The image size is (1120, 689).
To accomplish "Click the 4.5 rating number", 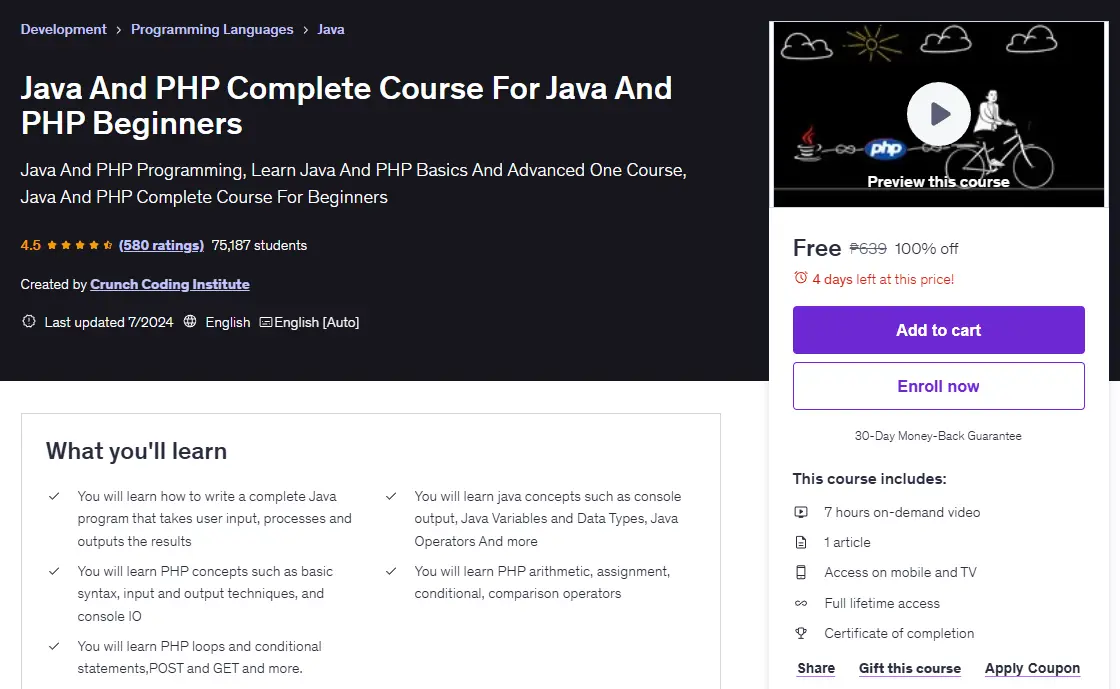I will pyautogui.click(x=31, y=245).
